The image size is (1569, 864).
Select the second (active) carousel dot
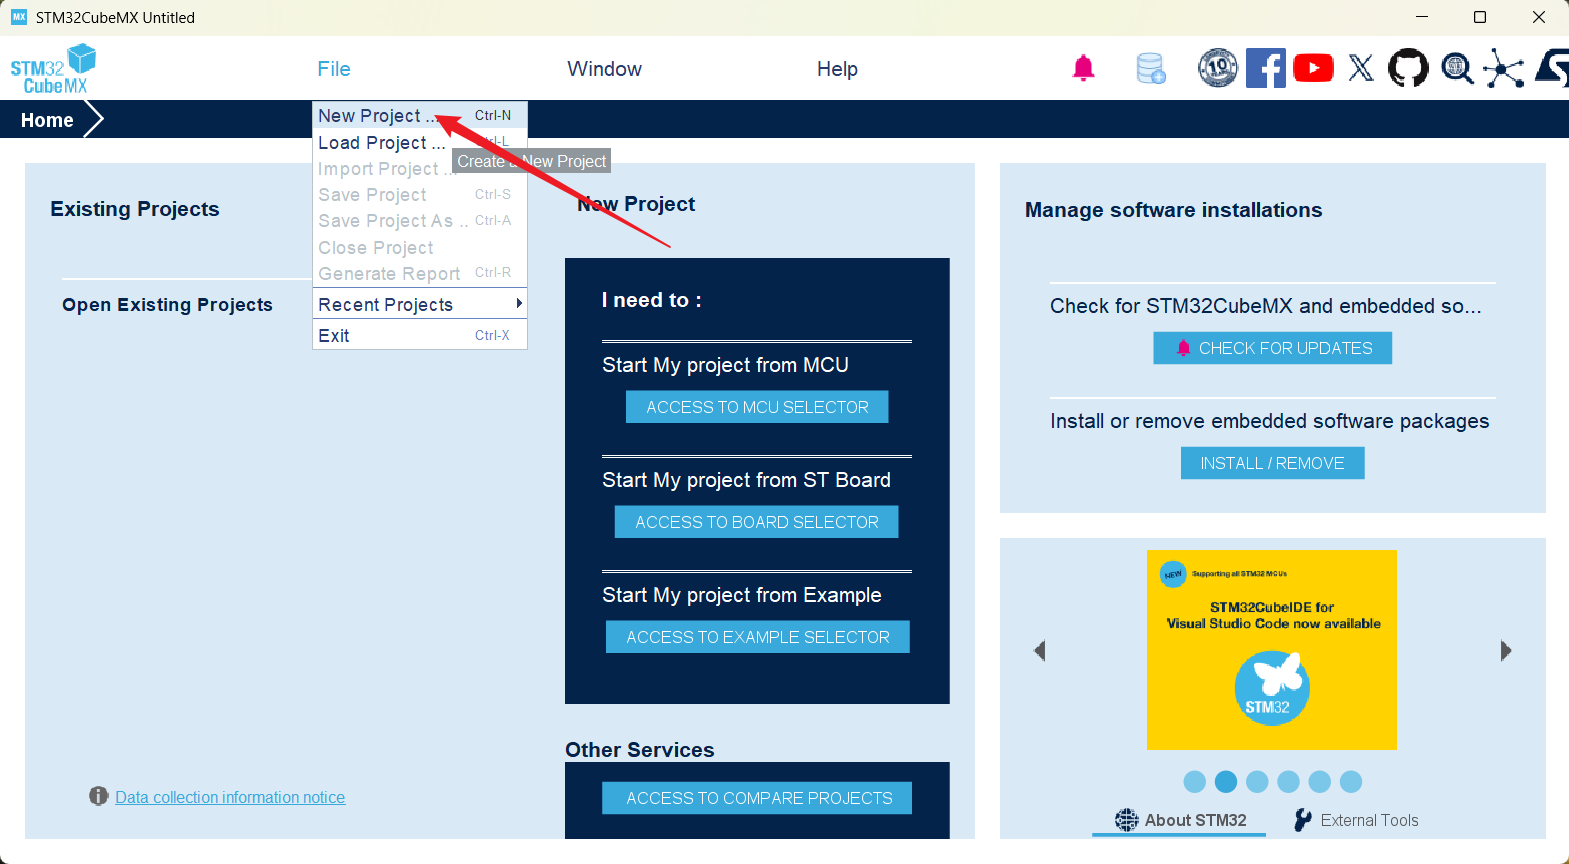pyautogui.click(x=1226, y=782)
